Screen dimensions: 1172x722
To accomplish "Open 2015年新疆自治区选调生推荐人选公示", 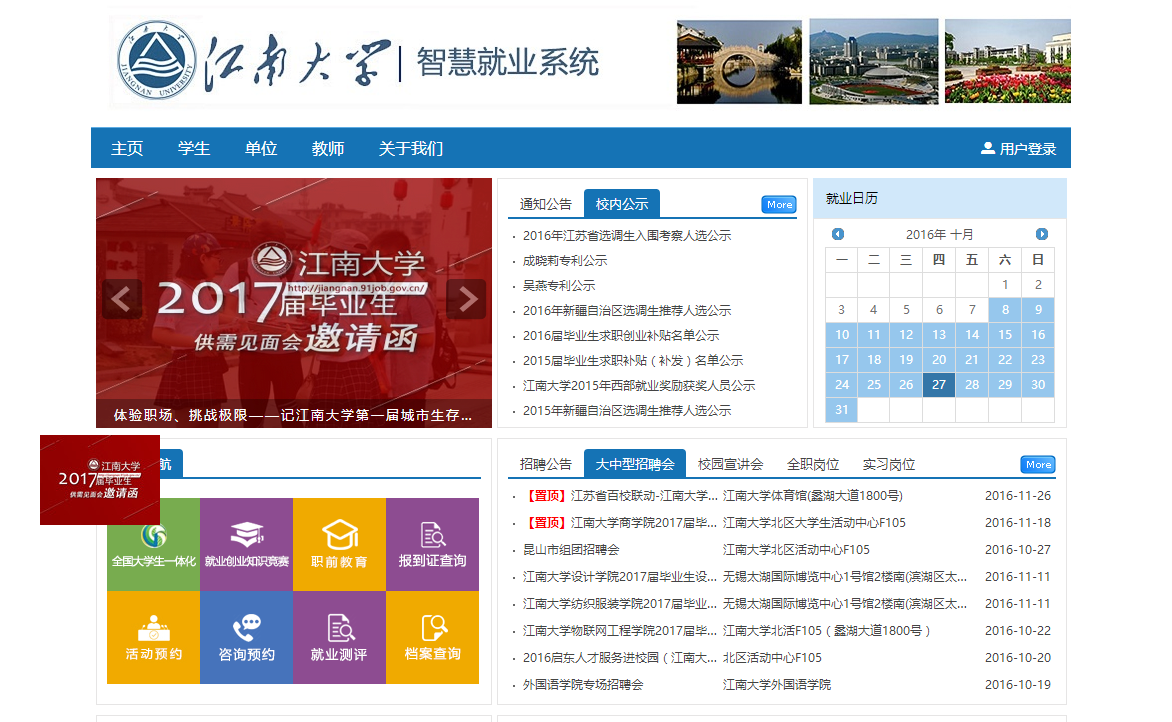I will pos(626,410).
